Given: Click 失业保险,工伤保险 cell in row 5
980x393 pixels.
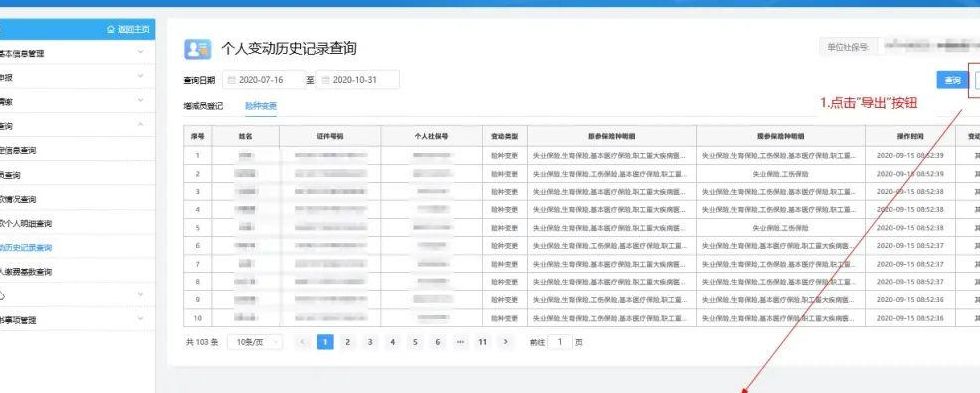Looking at the screenshot, I should pos(781,228).
